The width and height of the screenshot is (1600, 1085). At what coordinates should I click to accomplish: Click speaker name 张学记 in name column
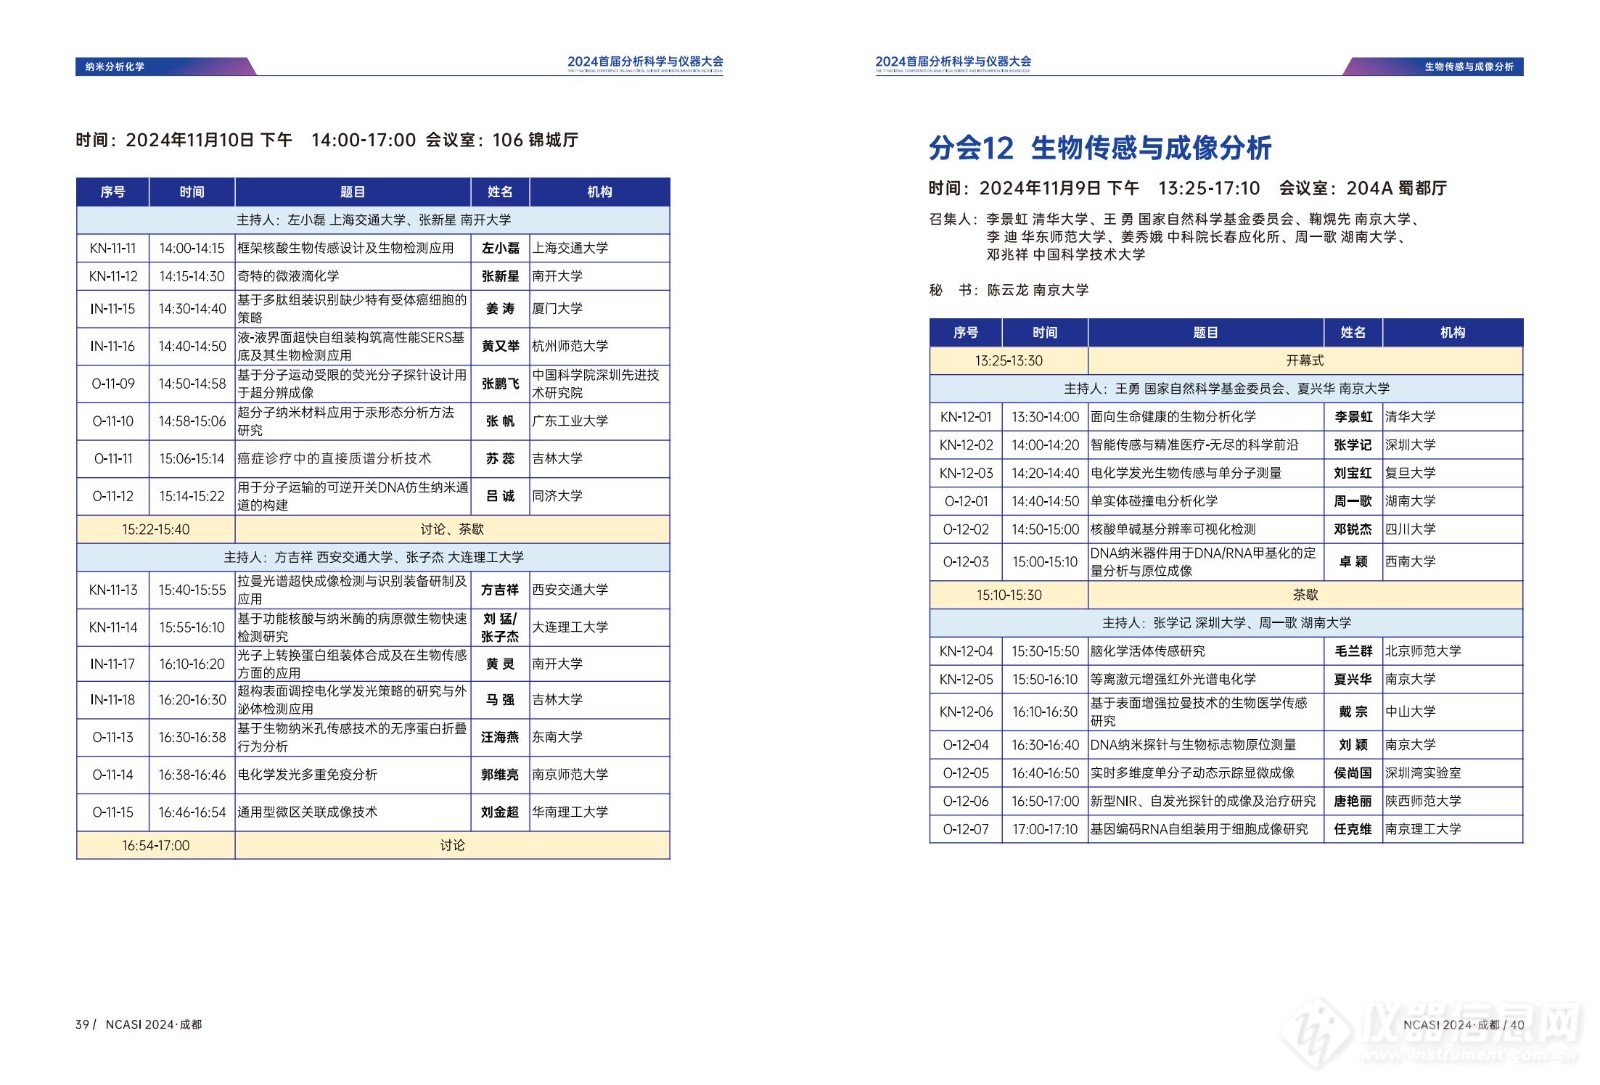coord(1353,445)
